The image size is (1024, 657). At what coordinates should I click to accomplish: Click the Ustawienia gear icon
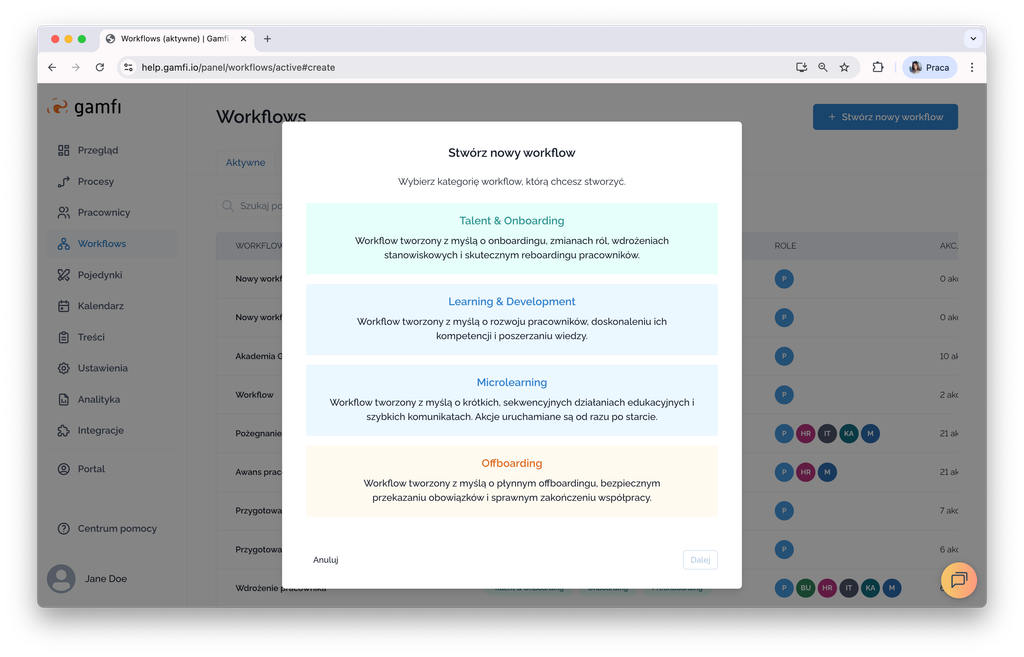click(x=64, y=368)
